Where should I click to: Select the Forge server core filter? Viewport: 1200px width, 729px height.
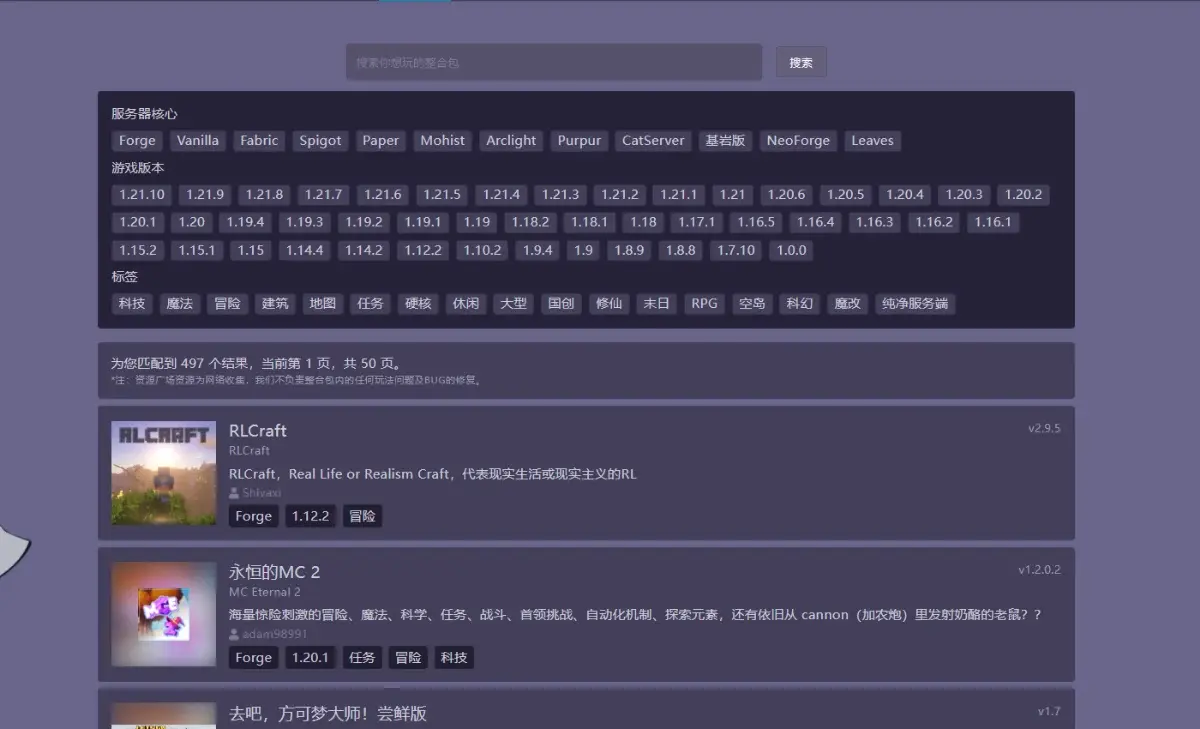tap(137, 141)
